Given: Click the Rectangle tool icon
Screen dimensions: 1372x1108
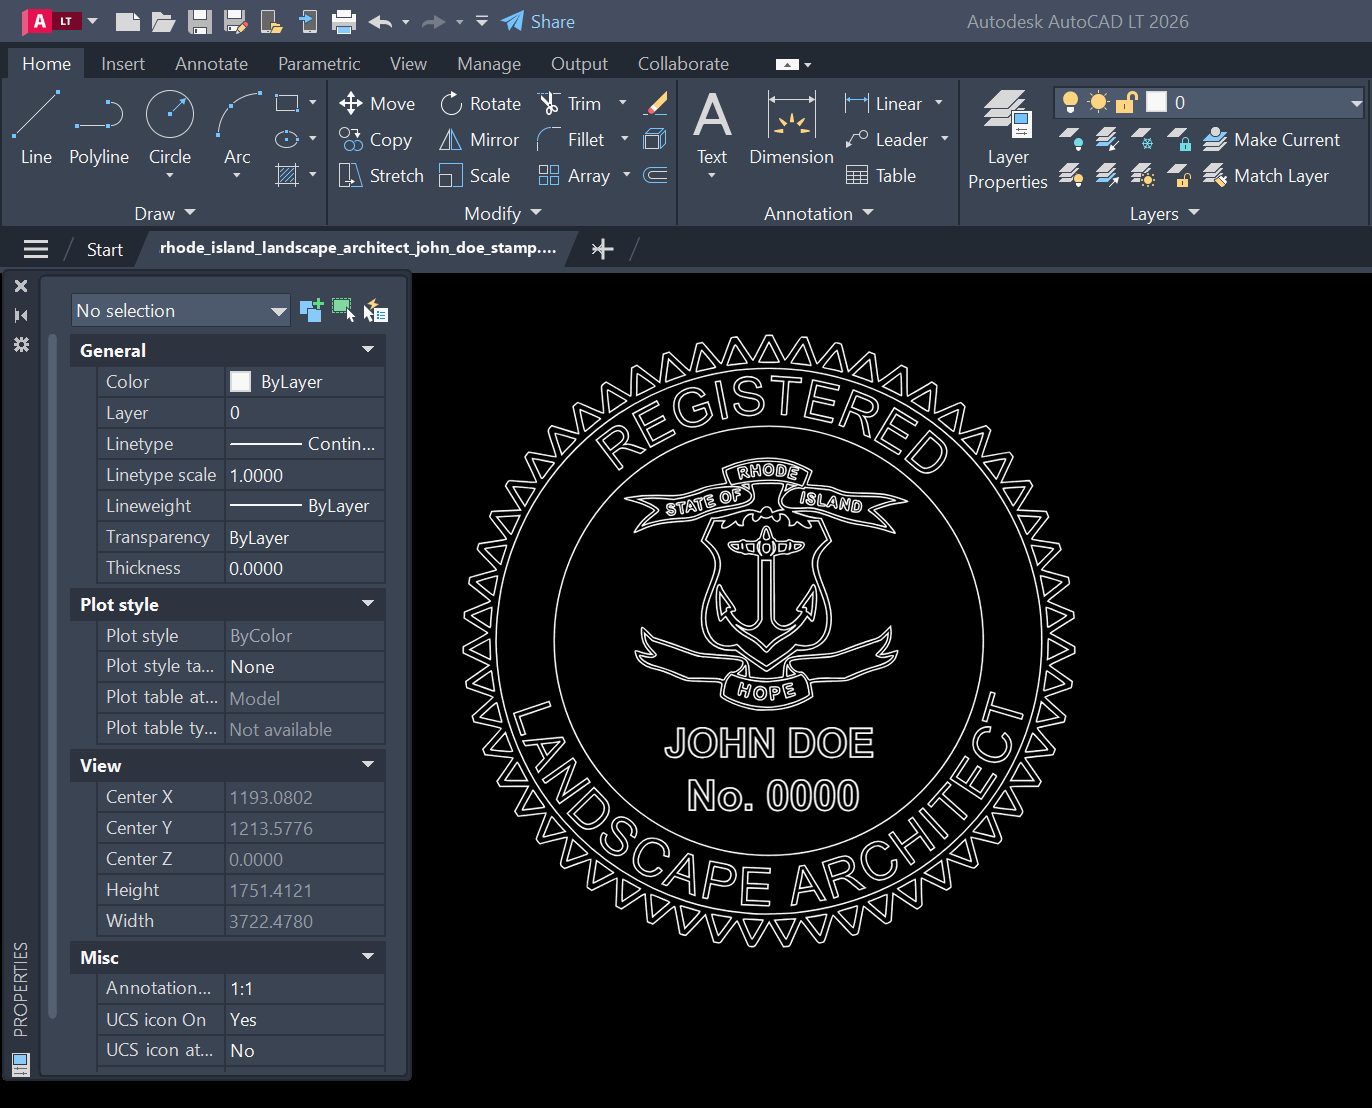Looking at the screenshot, I should click(287, 103).
